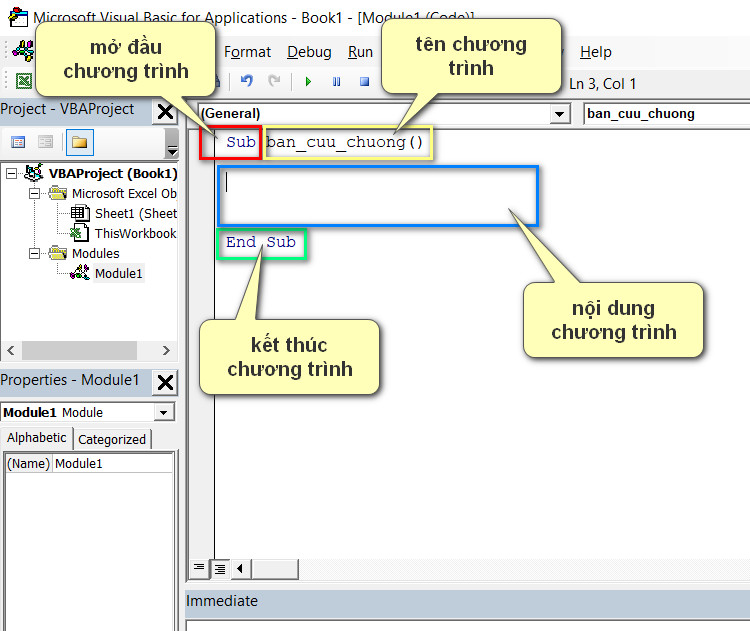
Task: Click the View Code icon in Project panel
Action: [x=18, y=142]
